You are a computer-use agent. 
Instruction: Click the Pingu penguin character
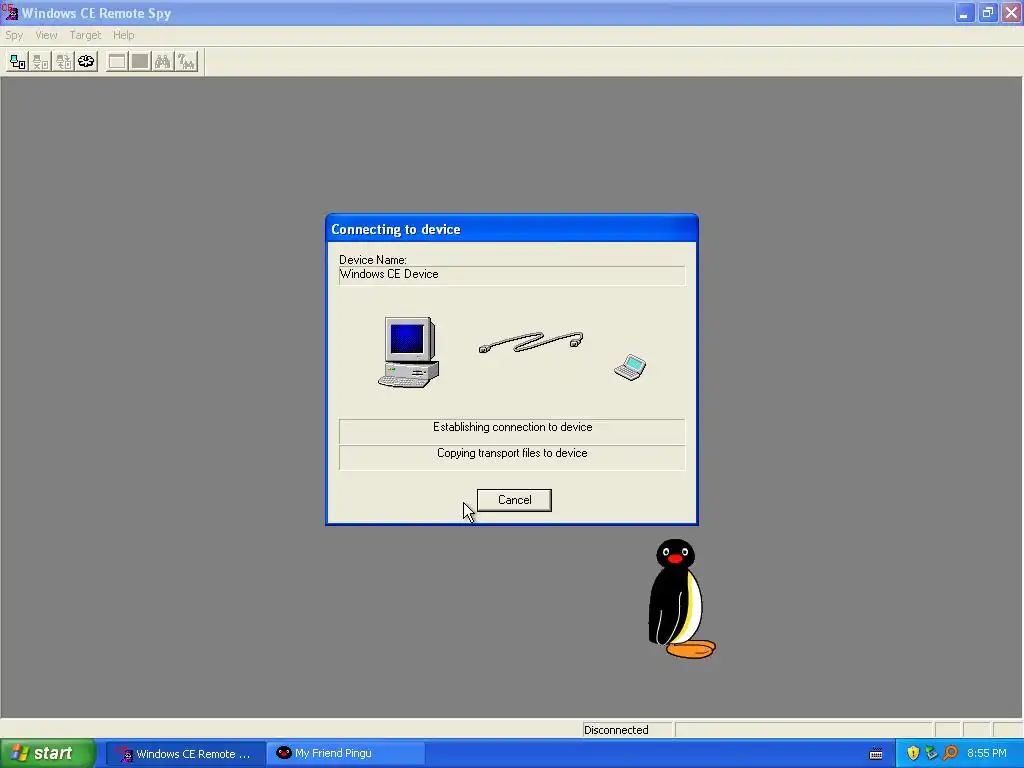pos(681,598)
